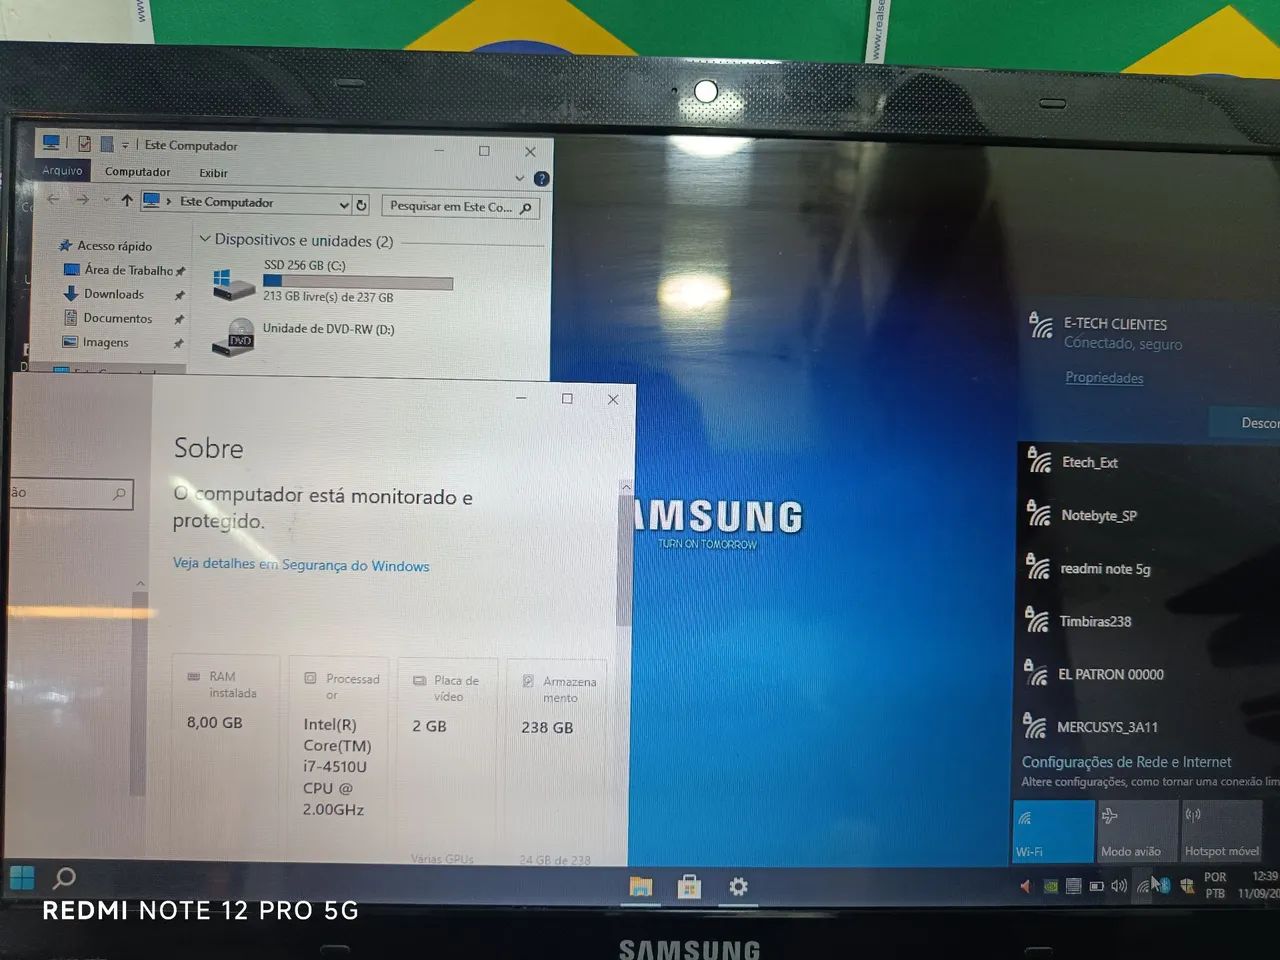Viewport: 1280px width, 960px height.
Task: Open the recent locations dropdown arrow
Action: [105, 201]
